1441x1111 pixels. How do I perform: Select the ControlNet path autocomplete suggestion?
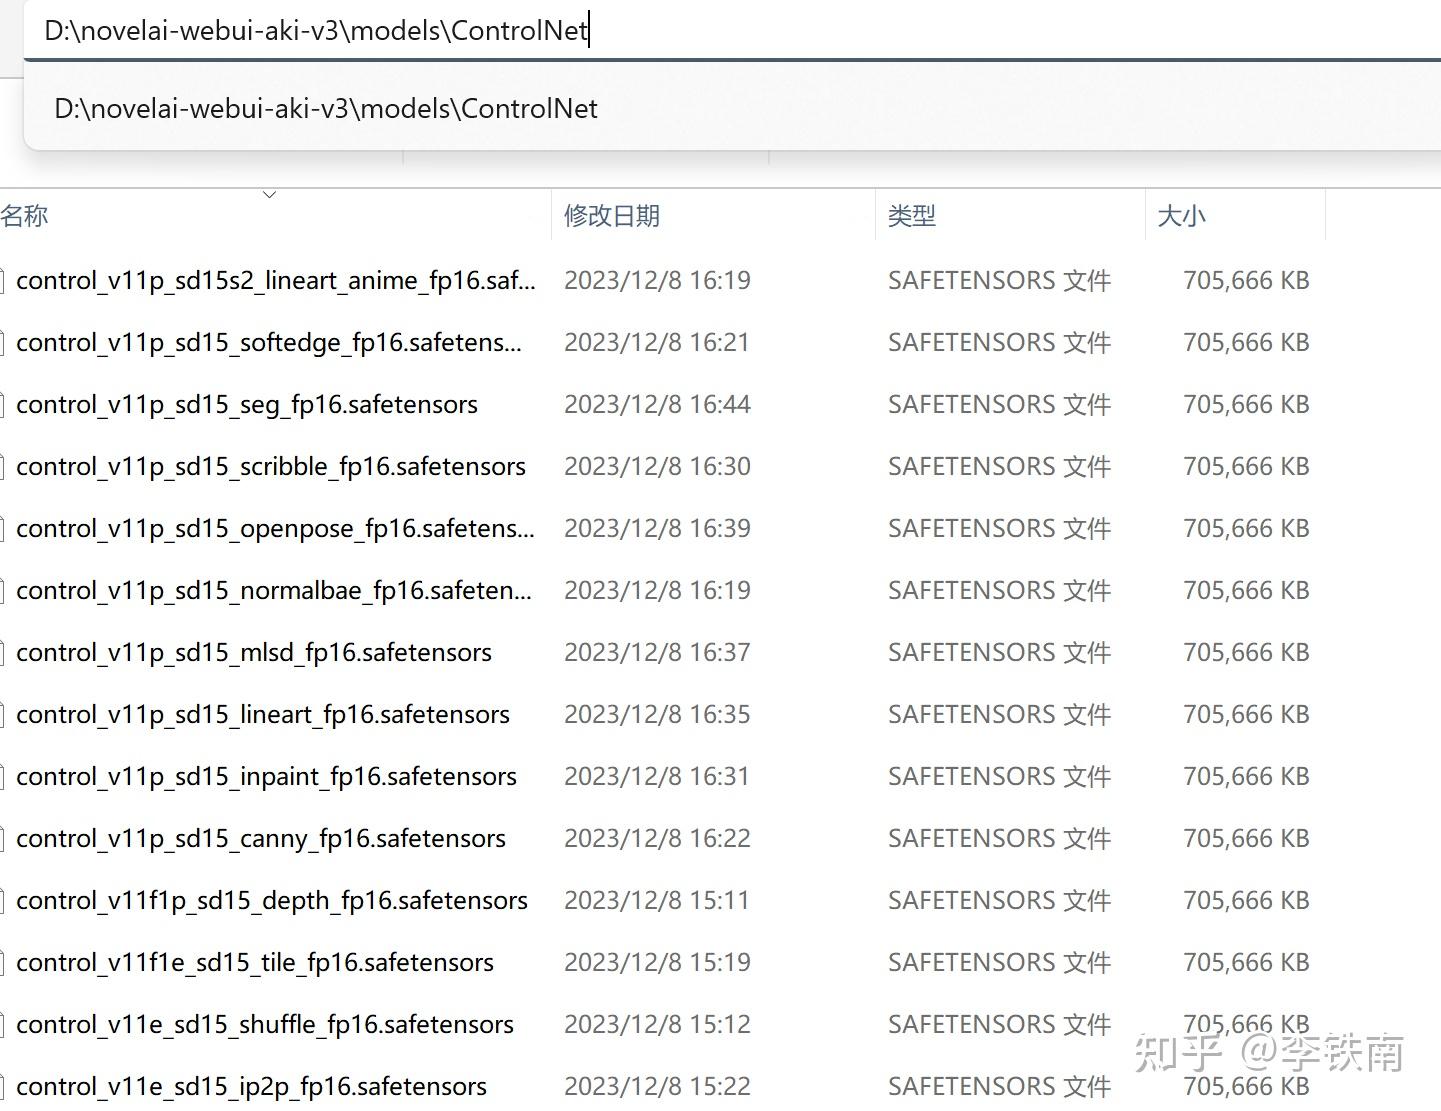[326, 108]
